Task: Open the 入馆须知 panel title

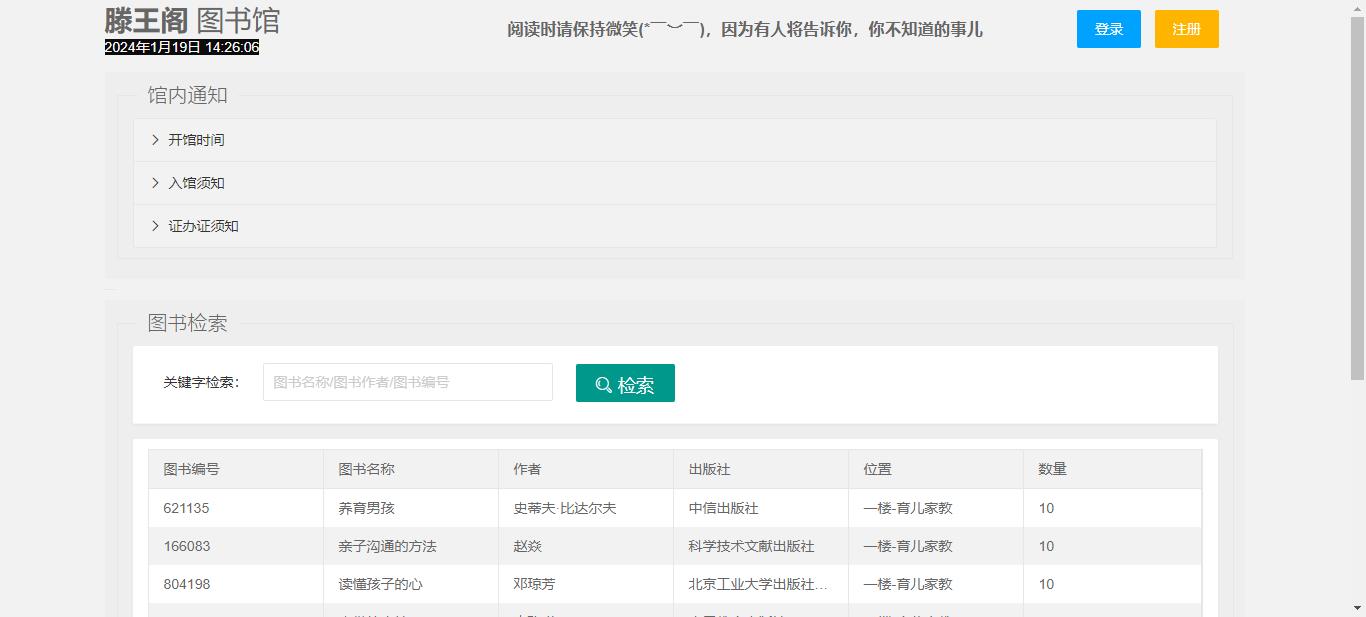Action: 196,183
